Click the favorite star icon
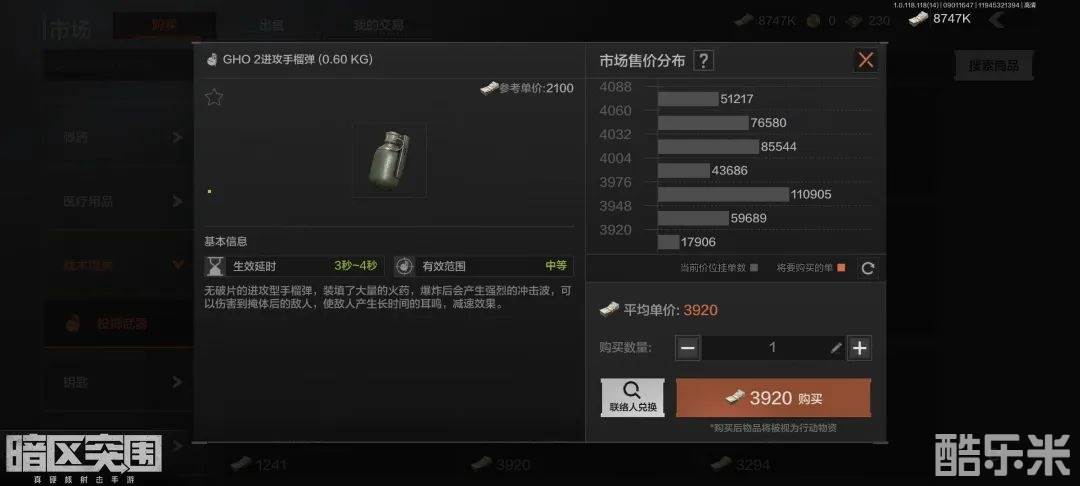Screen dimensions: 1080x486 pyautogui.click(x=214, y=98)
